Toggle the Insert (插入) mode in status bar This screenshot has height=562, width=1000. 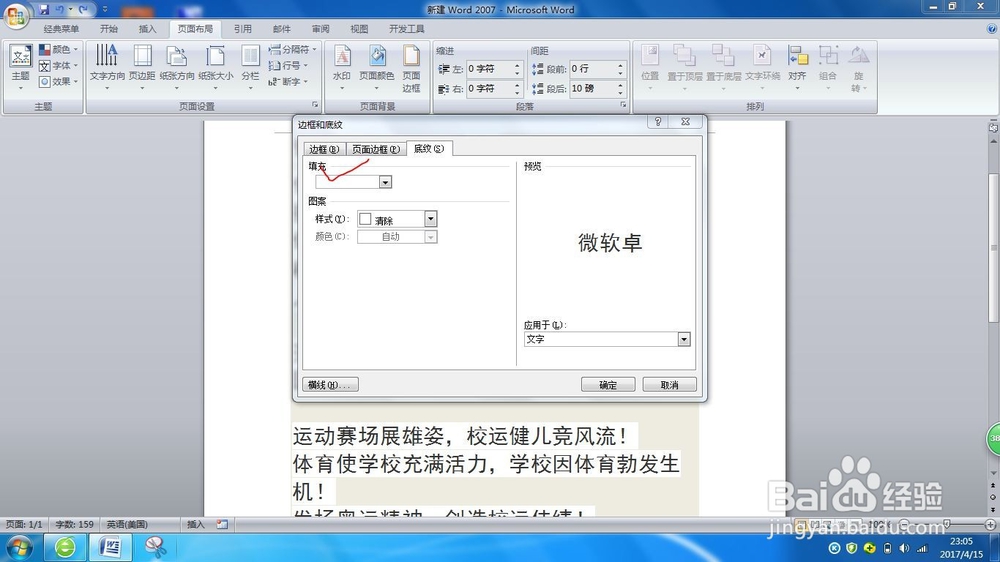pos(196,524)
